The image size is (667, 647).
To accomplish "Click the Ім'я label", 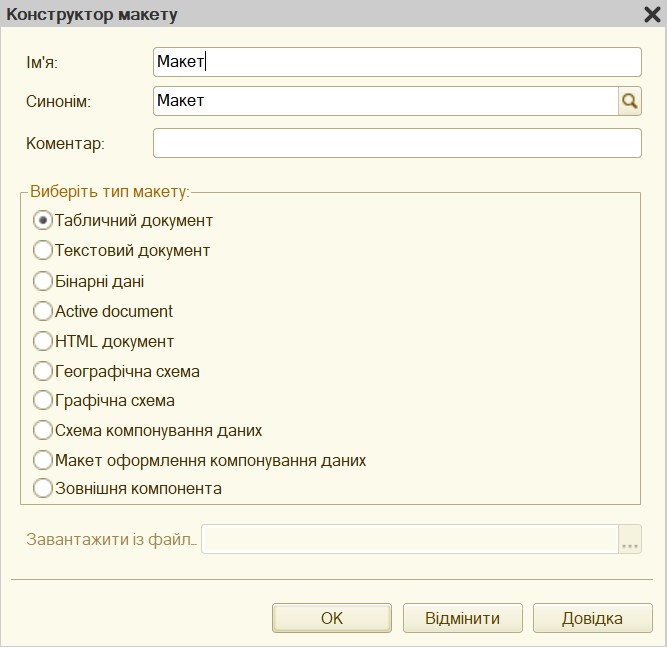I will point(42,63).
